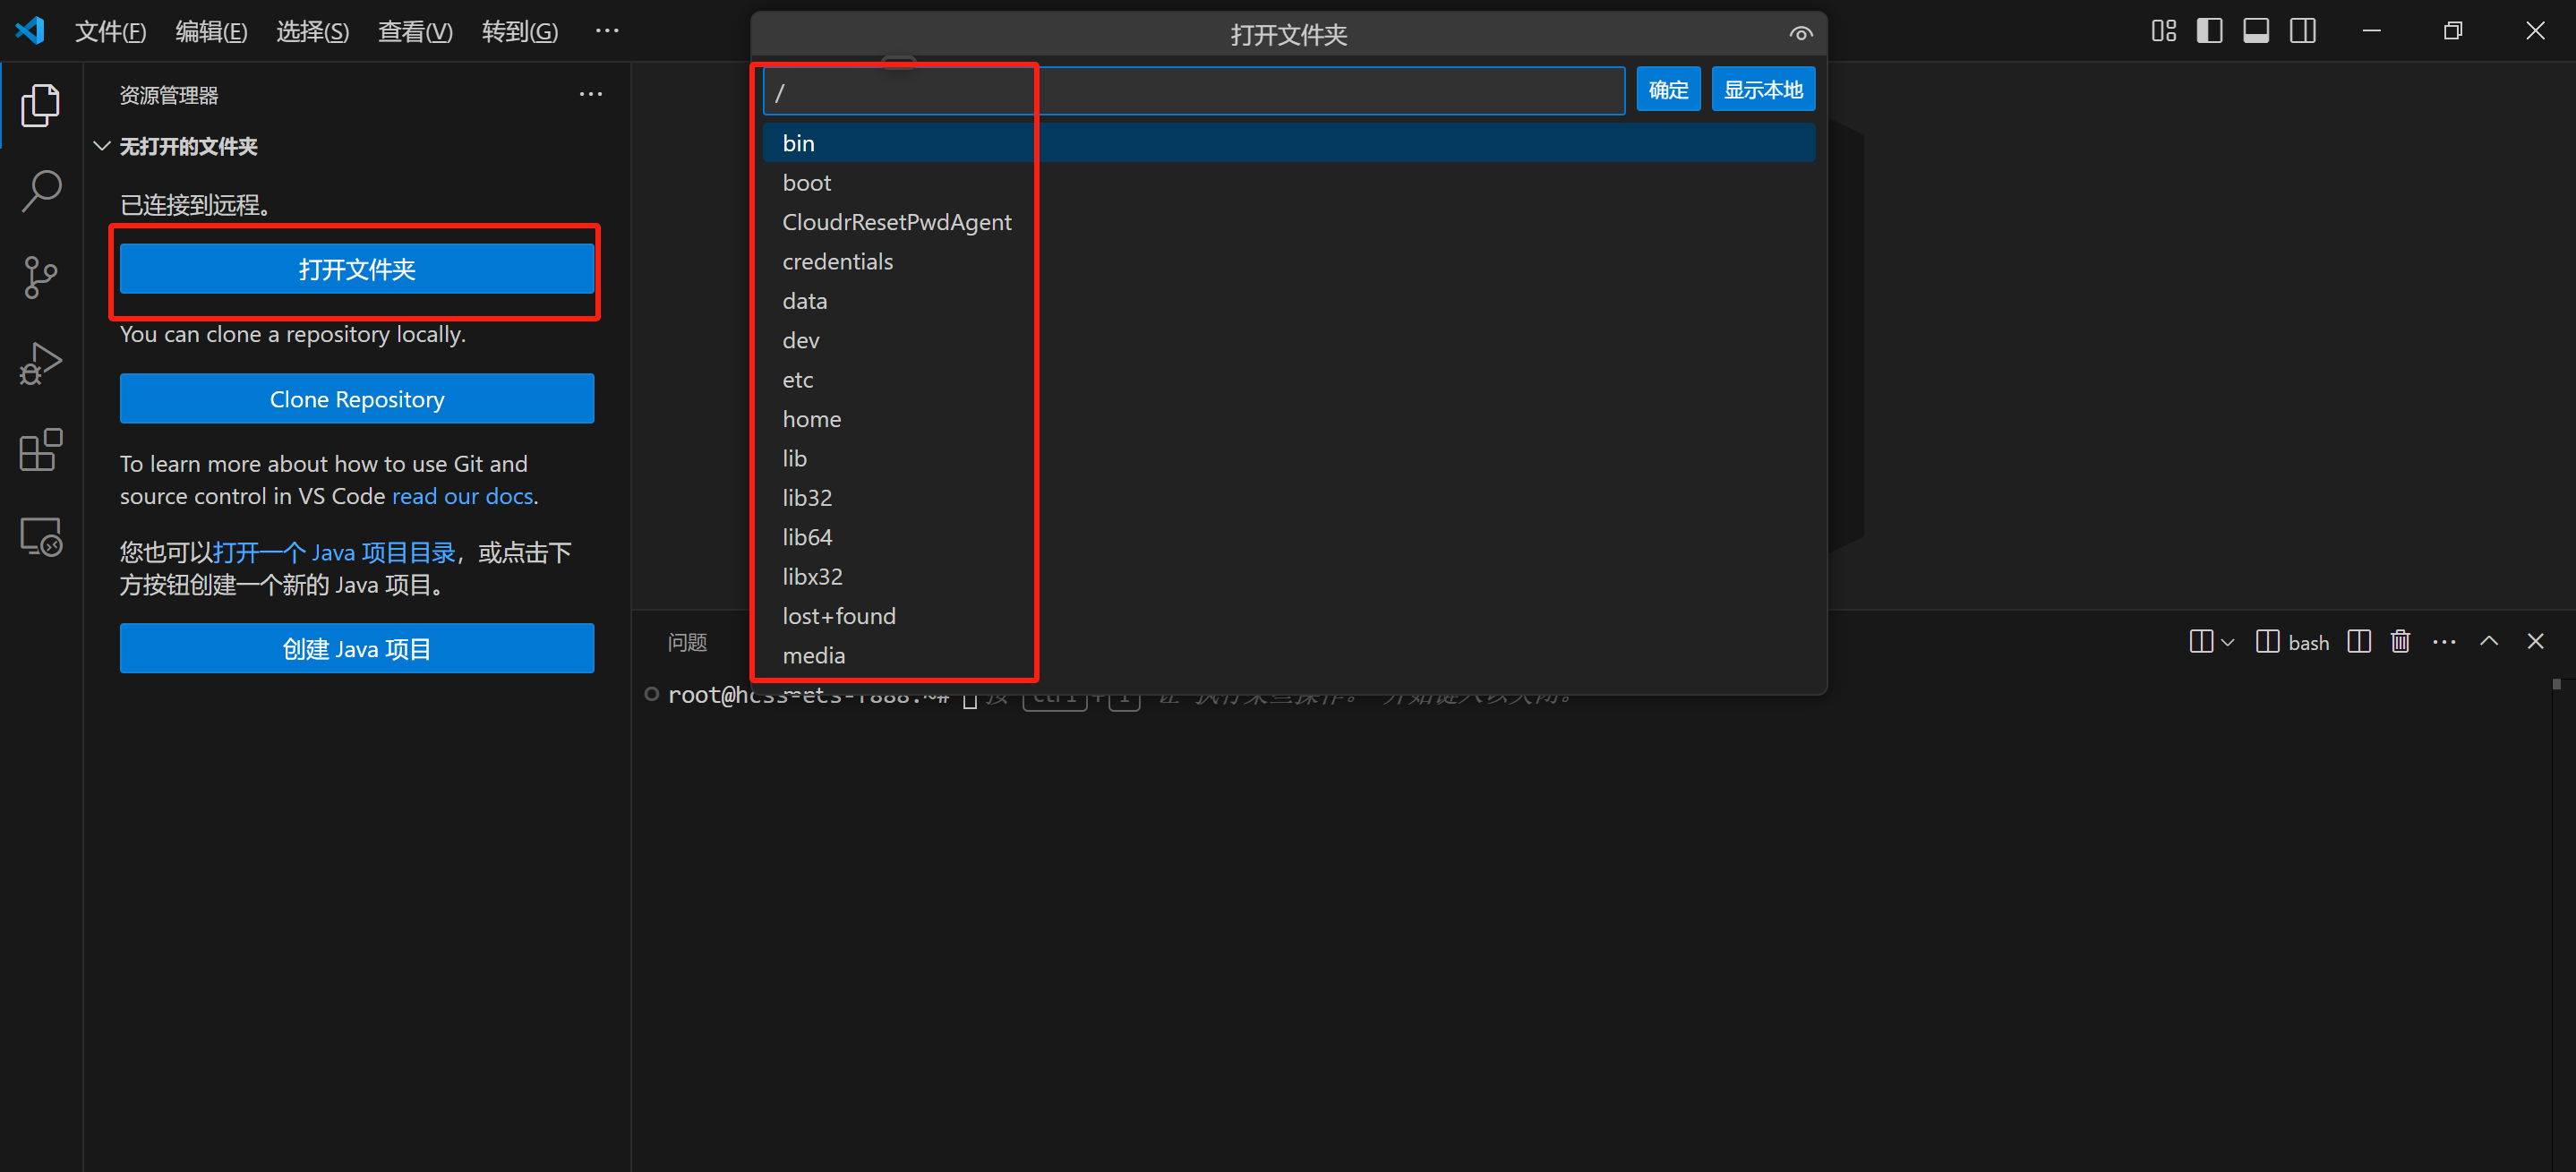Open Source Control view icon
Screen dimensions: 2576x1172
coord(40,277)
